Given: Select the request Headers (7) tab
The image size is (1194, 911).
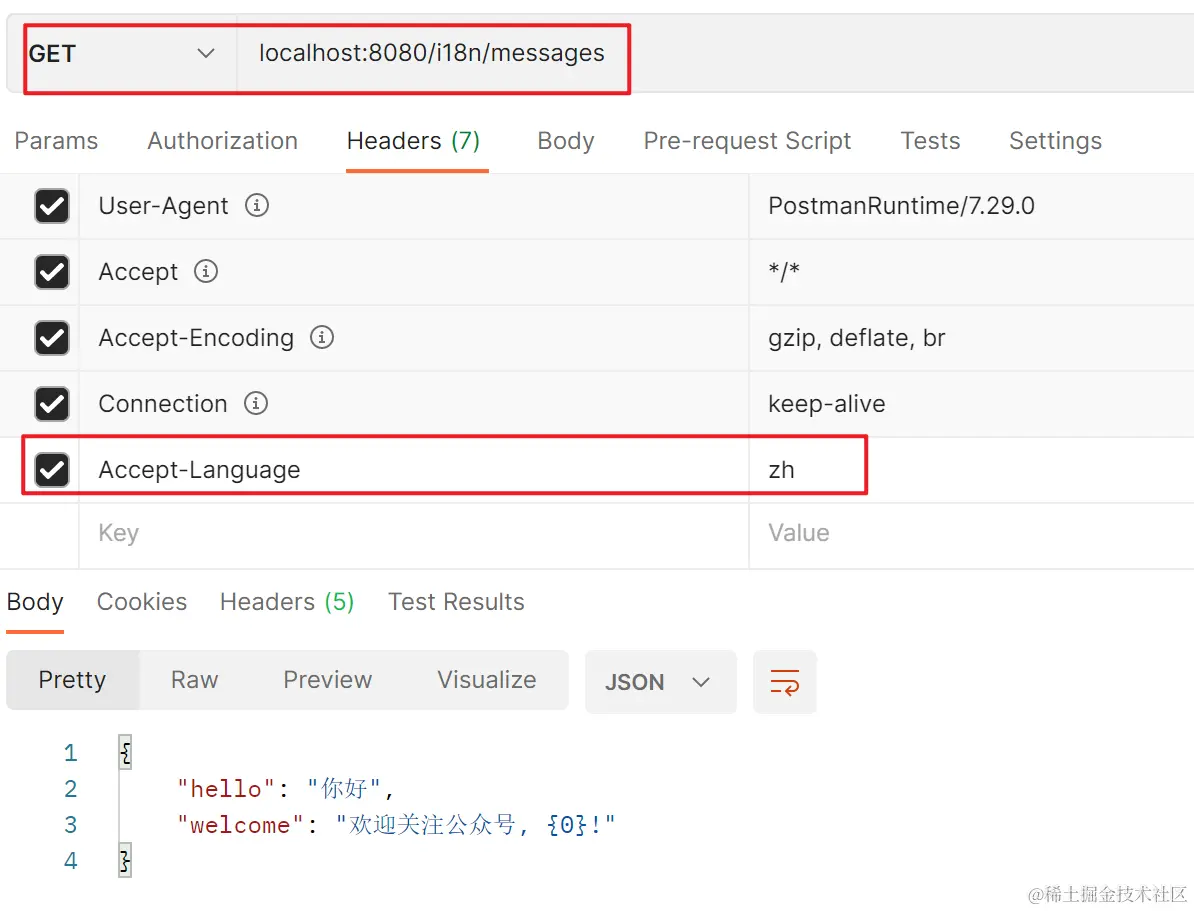Looking at the screenshot, I should coord(413,141).
